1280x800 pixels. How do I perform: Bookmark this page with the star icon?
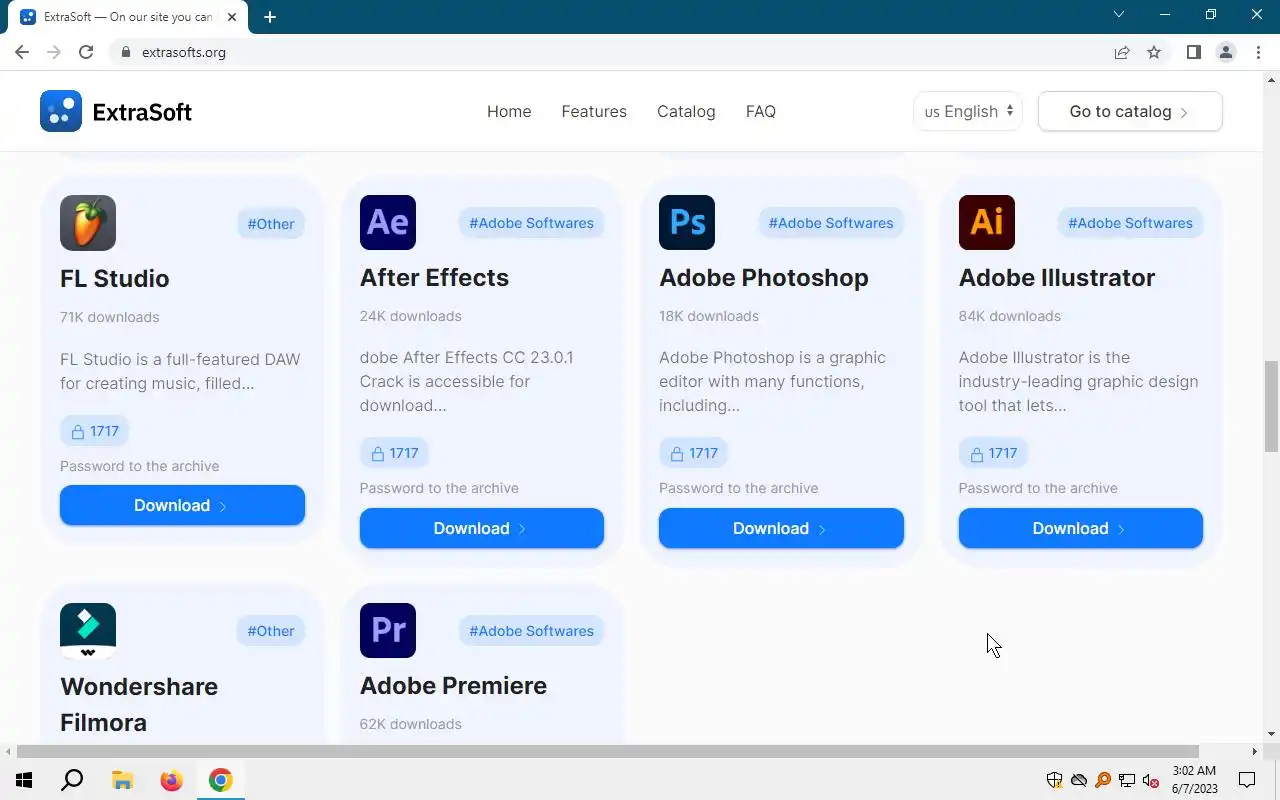click(x=1154, y=52)
